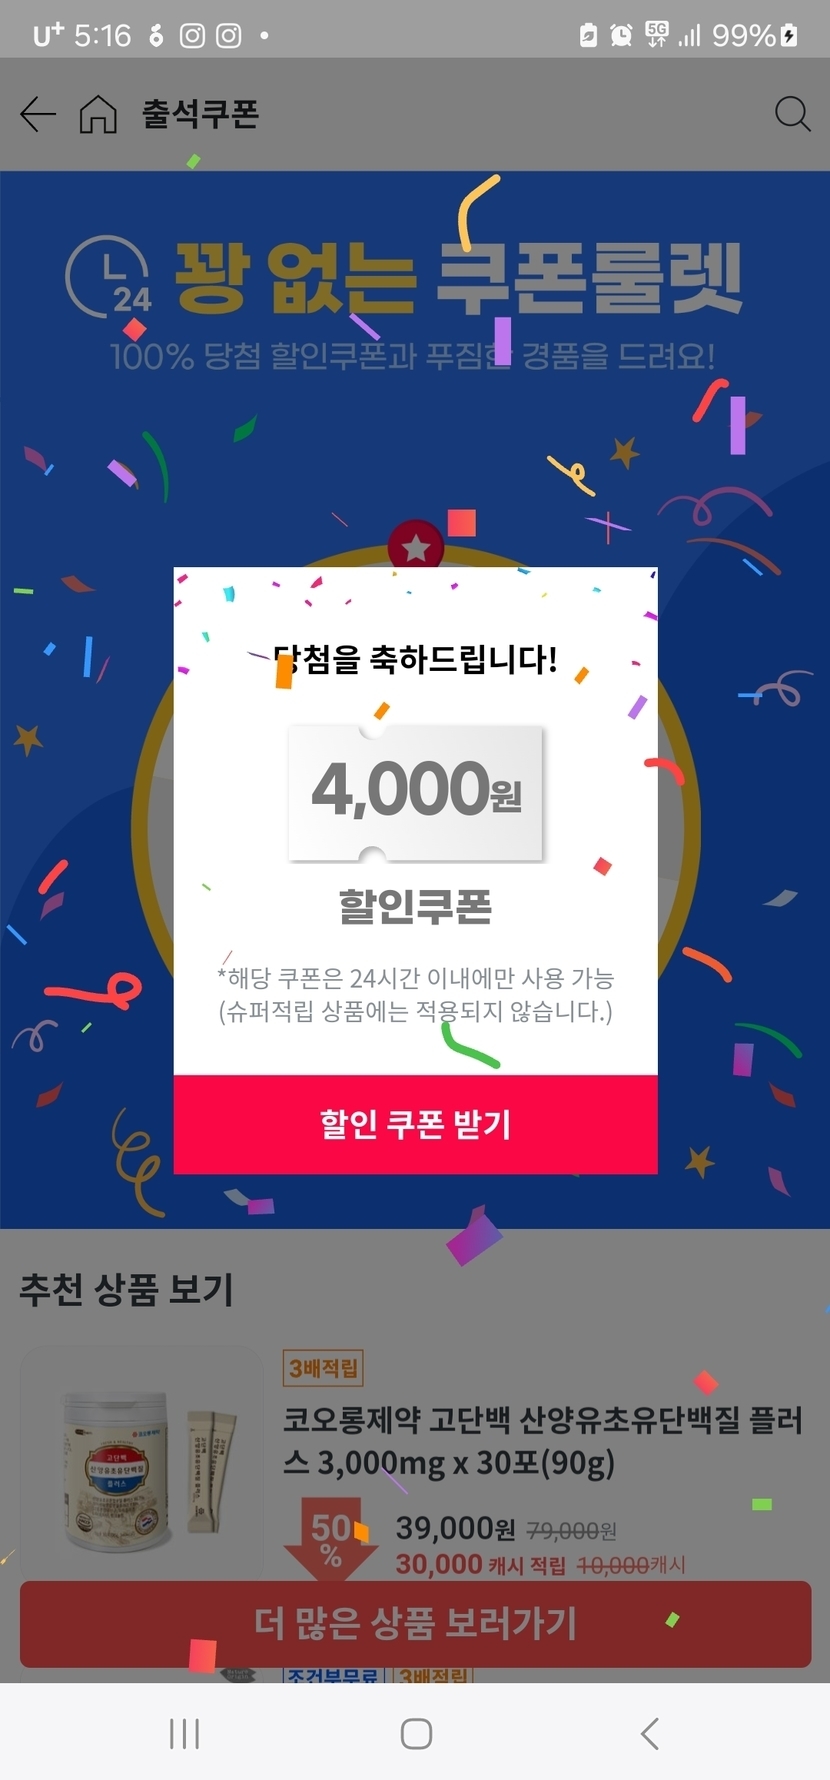Tap 더 많은 상품 보러가기 button
The height and width of the screenshot is (1780, 830).
tap(415, 1623)
